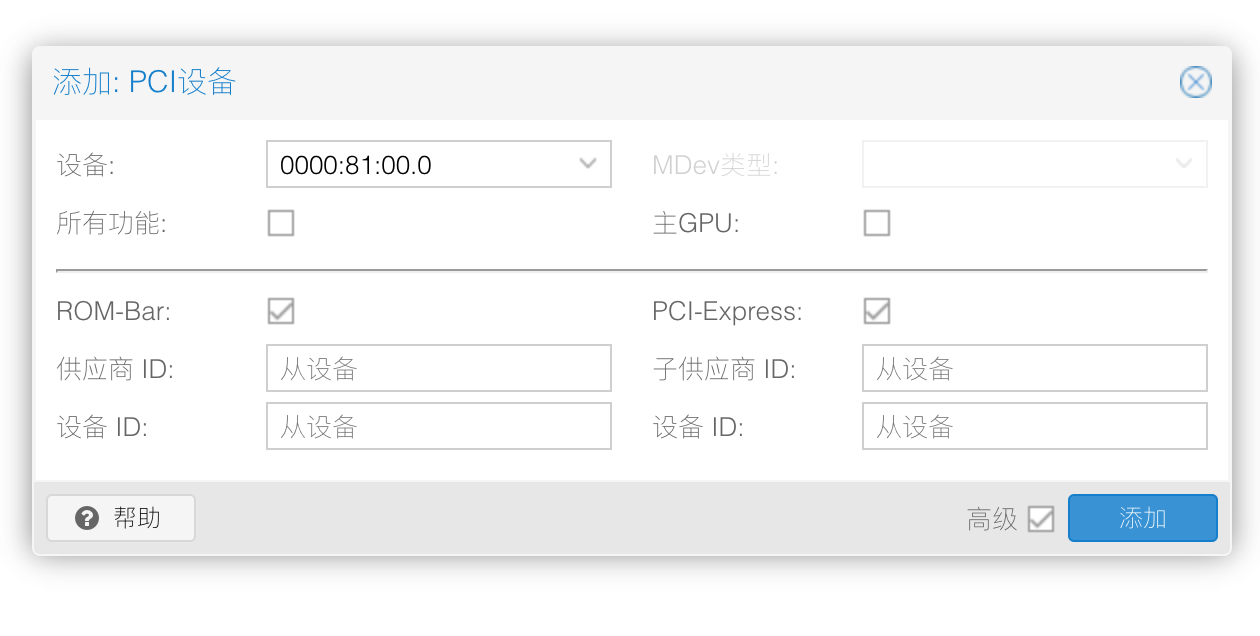Enable the 所有功能 checkbox

[x=281, y=223]
